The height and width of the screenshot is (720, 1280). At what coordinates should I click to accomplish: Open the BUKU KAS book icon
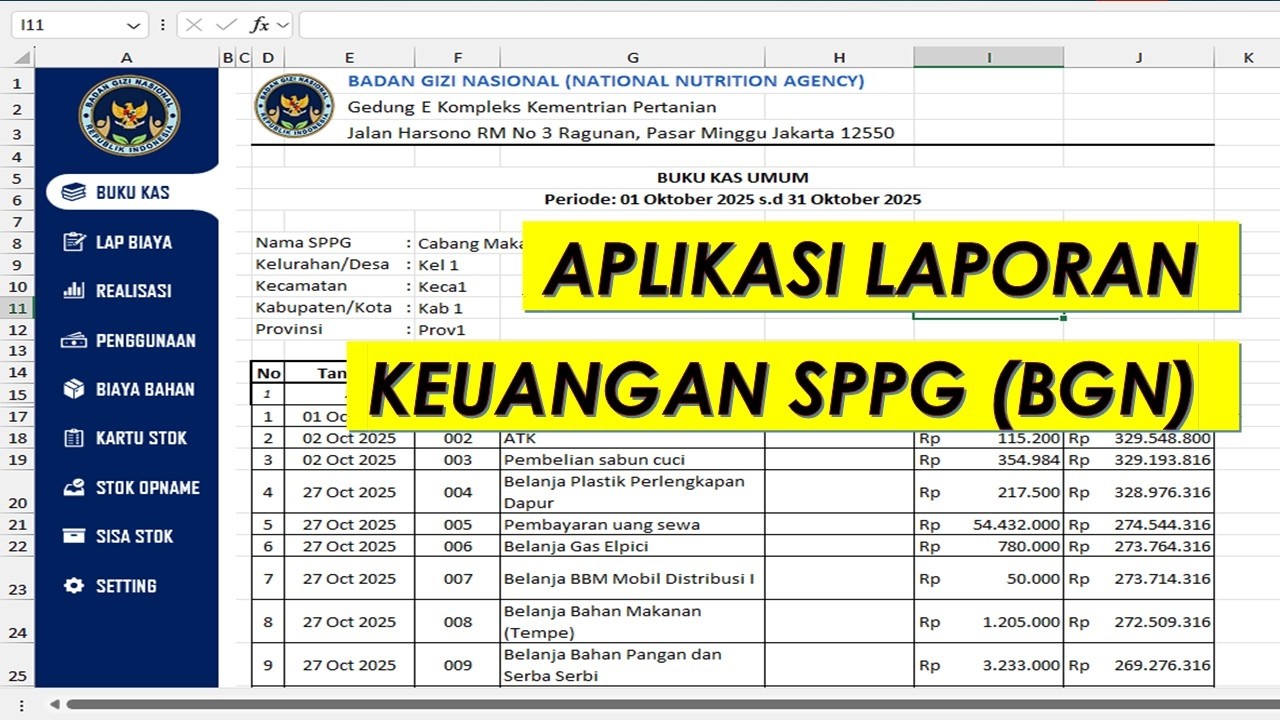point(73,192)
